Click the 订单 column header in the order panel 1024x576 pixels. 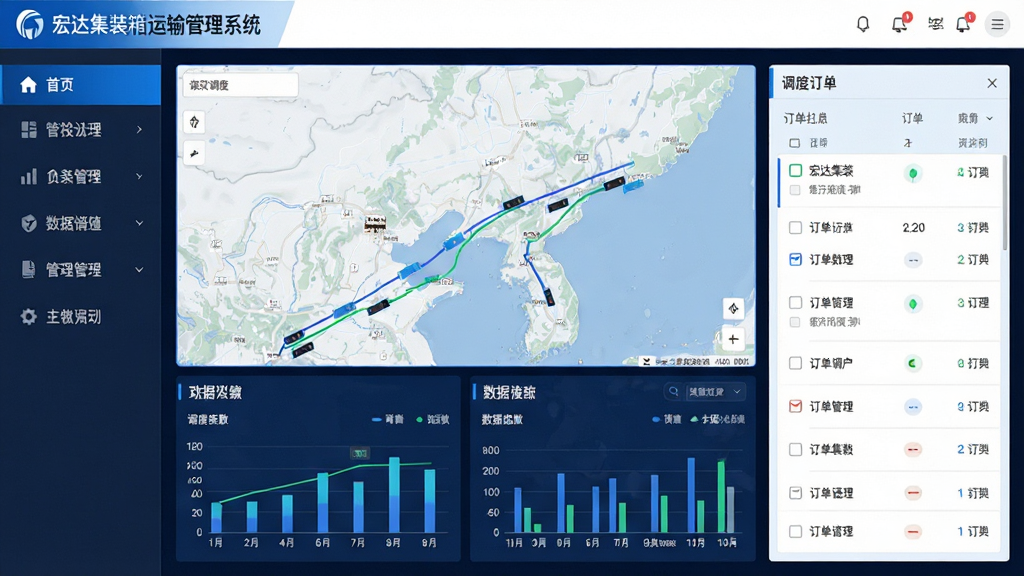[x=912, y=118]
